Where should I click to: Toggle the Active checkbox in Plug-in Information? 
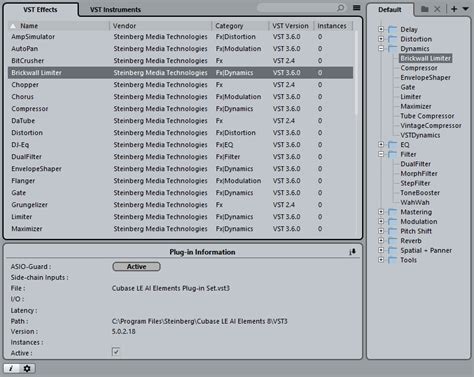116,352
